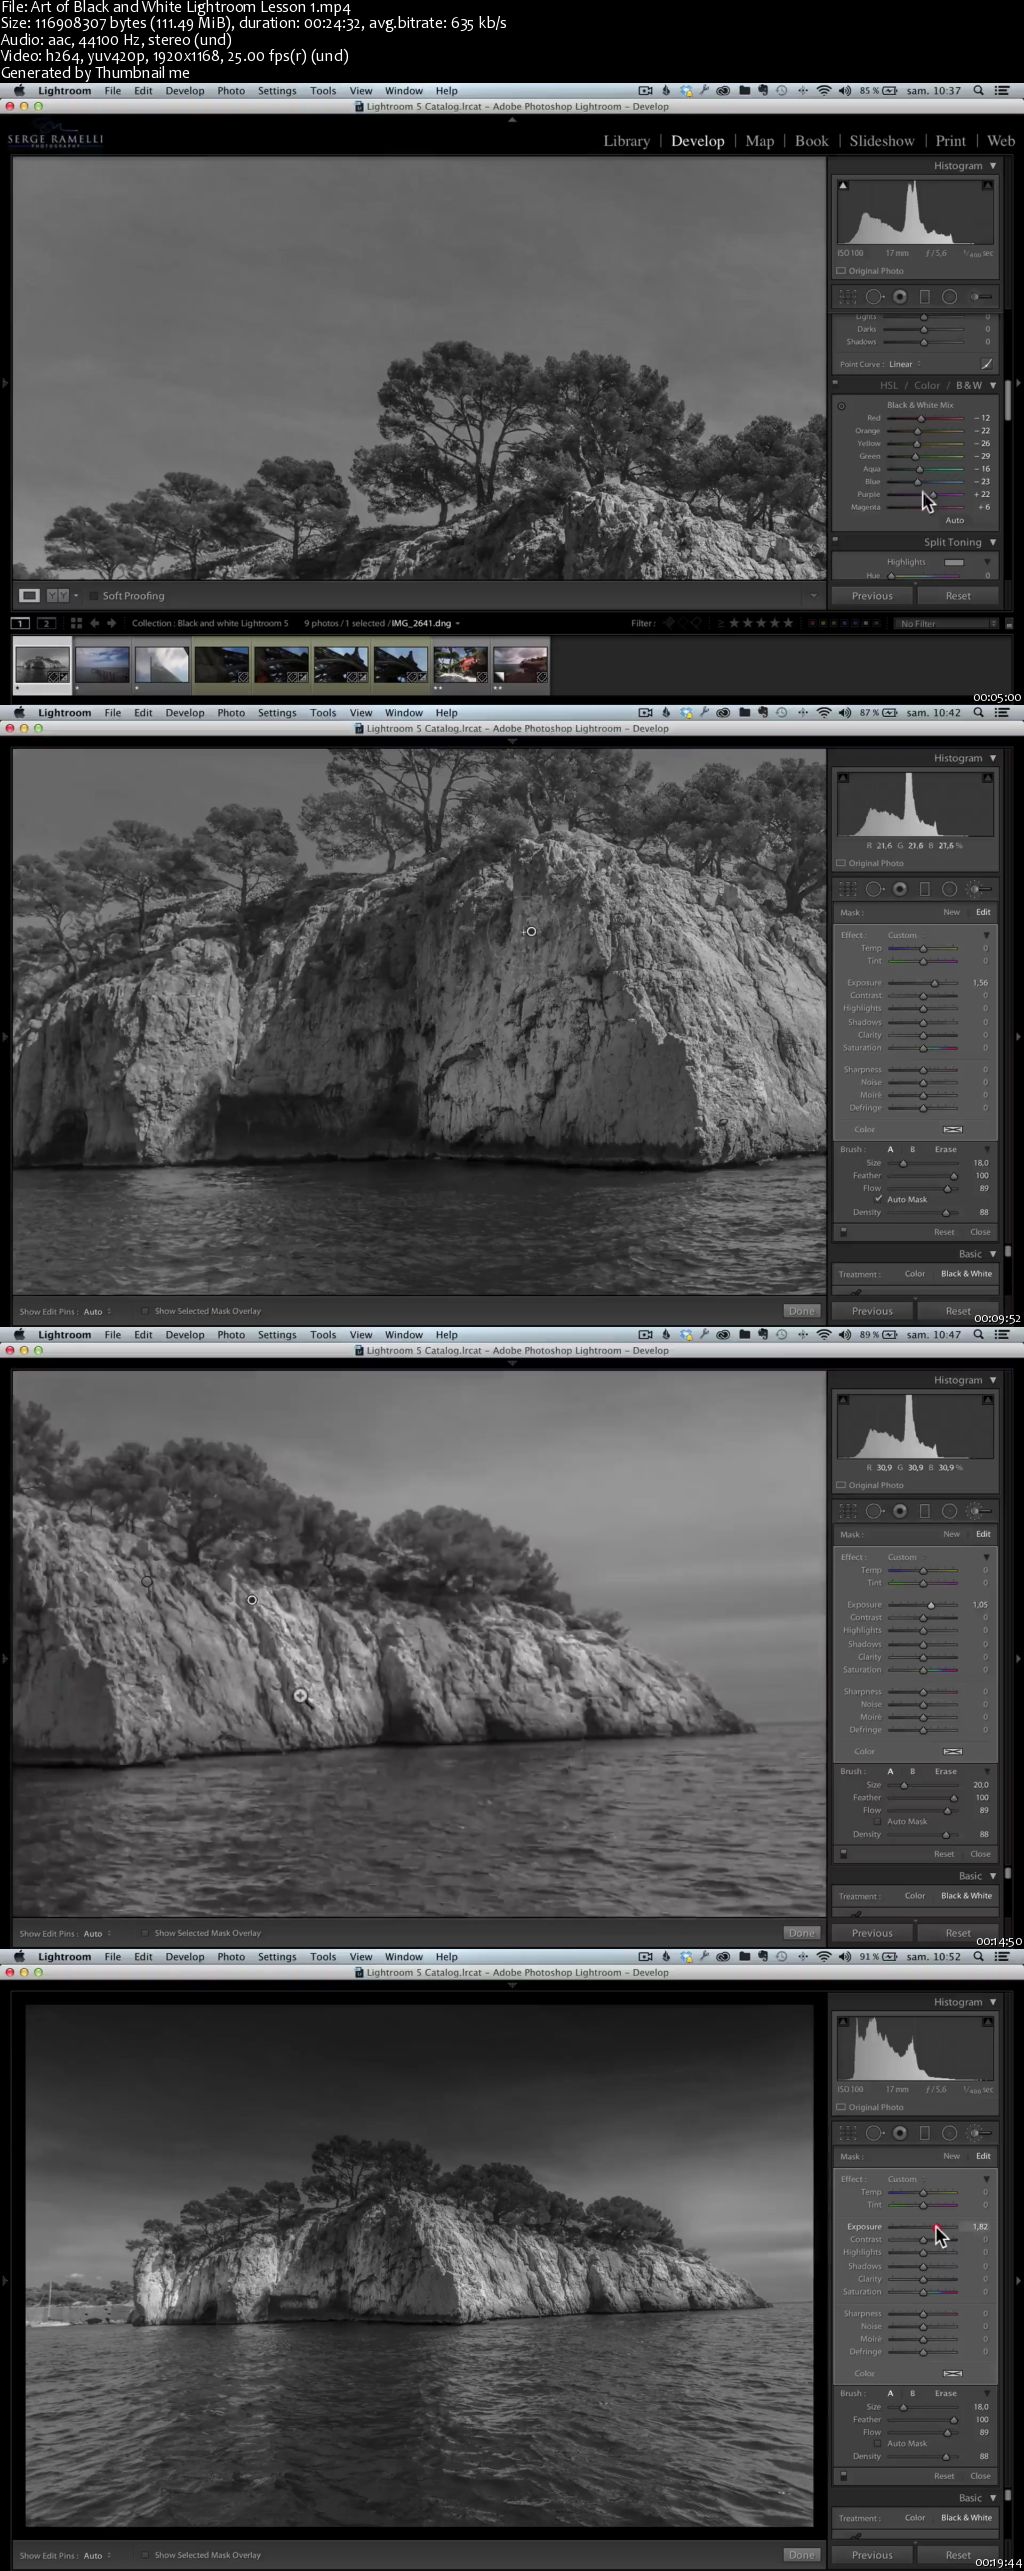The height and width of the screenshot is (2571, 1024).
Task: Select the second thumbnail in the filmstrip
Action: tap(102, 664)
